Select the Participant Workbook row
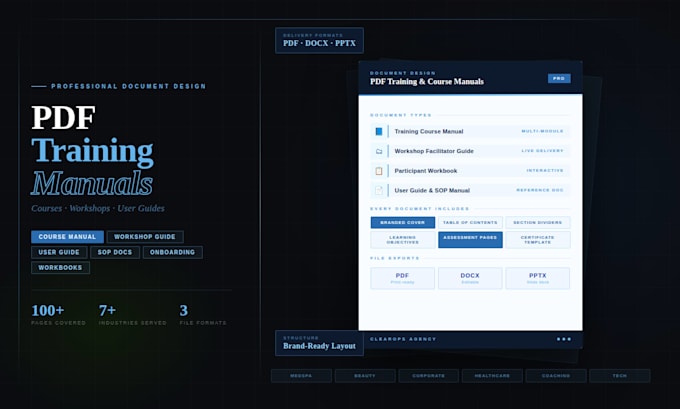The height and width of the screenshot is (409, 680). pyautogui.click(x=471, y=171)
